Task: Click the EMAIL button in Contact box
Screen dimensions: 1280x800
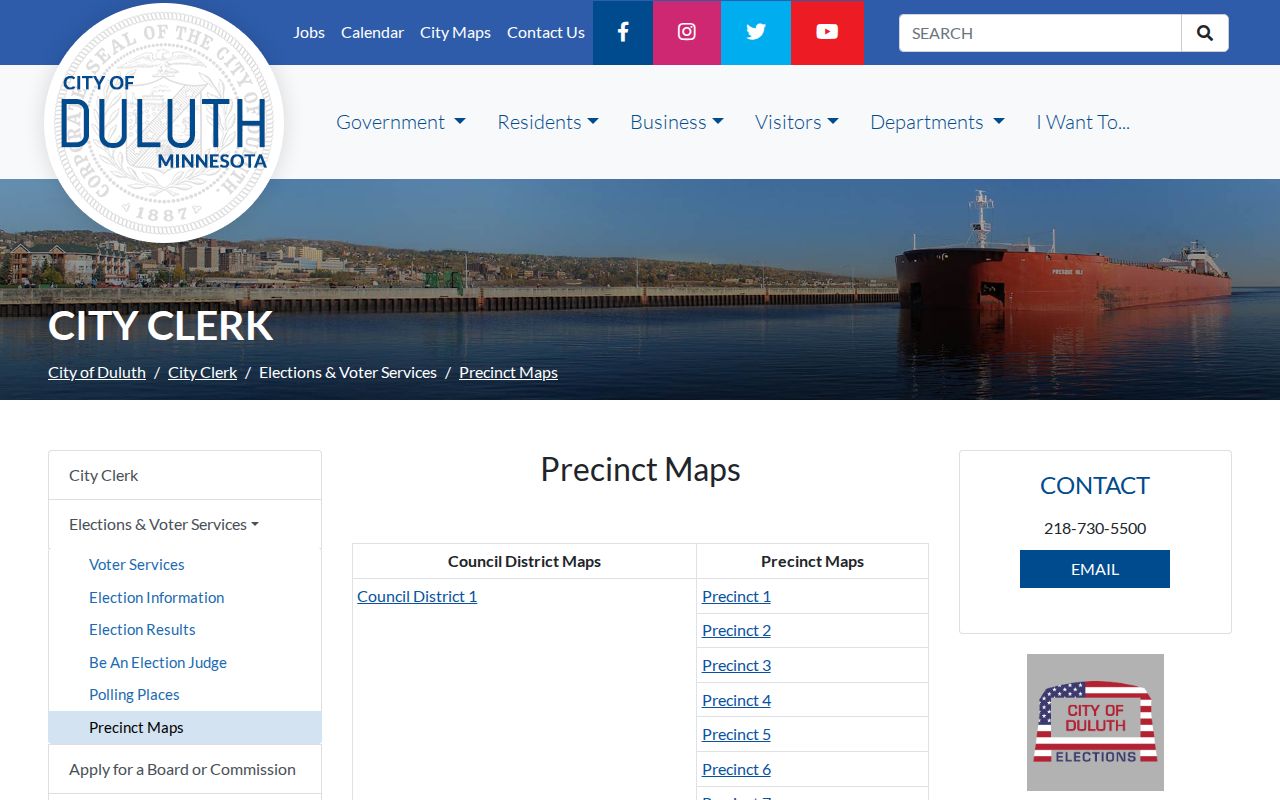Action: [1095, 569]
